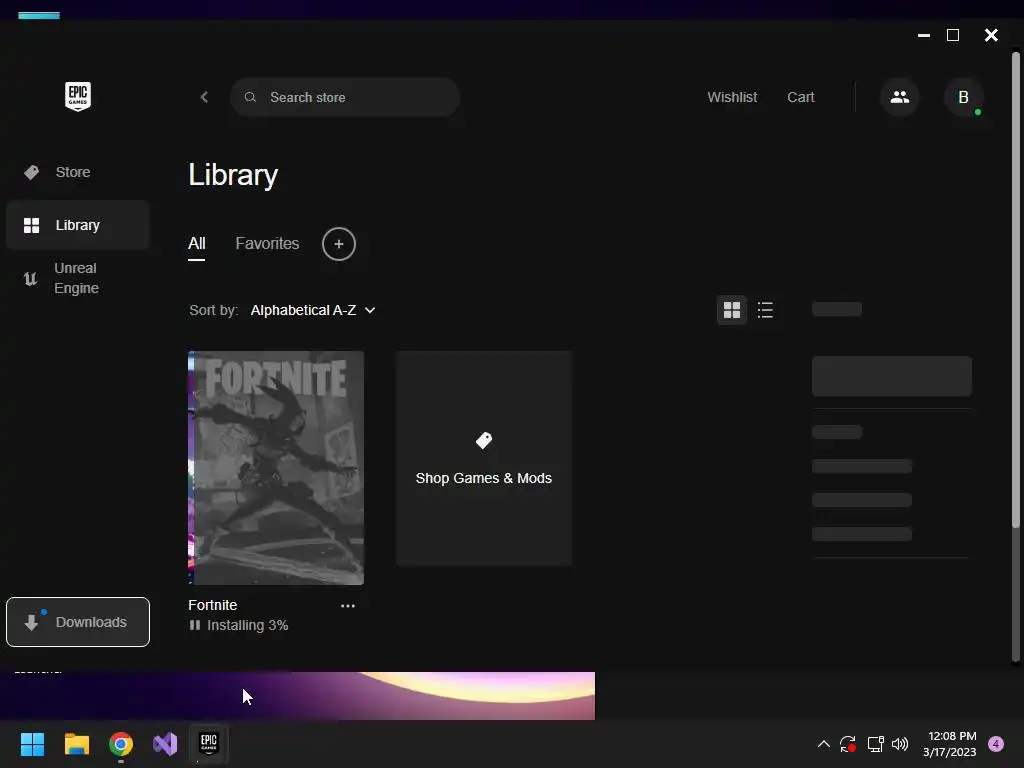The width and height of the screenshot is (1024, 768).
Task: Maximize the Epic Games launcher window
Action: [x=953, y=35]
